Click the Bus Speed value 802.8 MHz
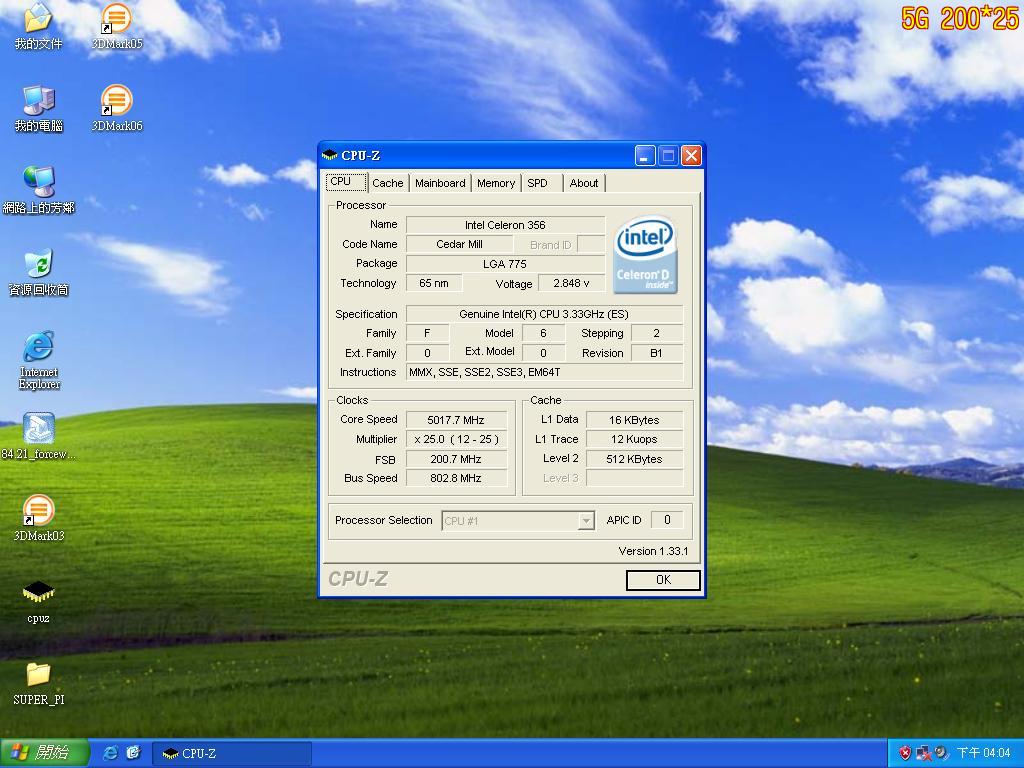 coord(456,478)
